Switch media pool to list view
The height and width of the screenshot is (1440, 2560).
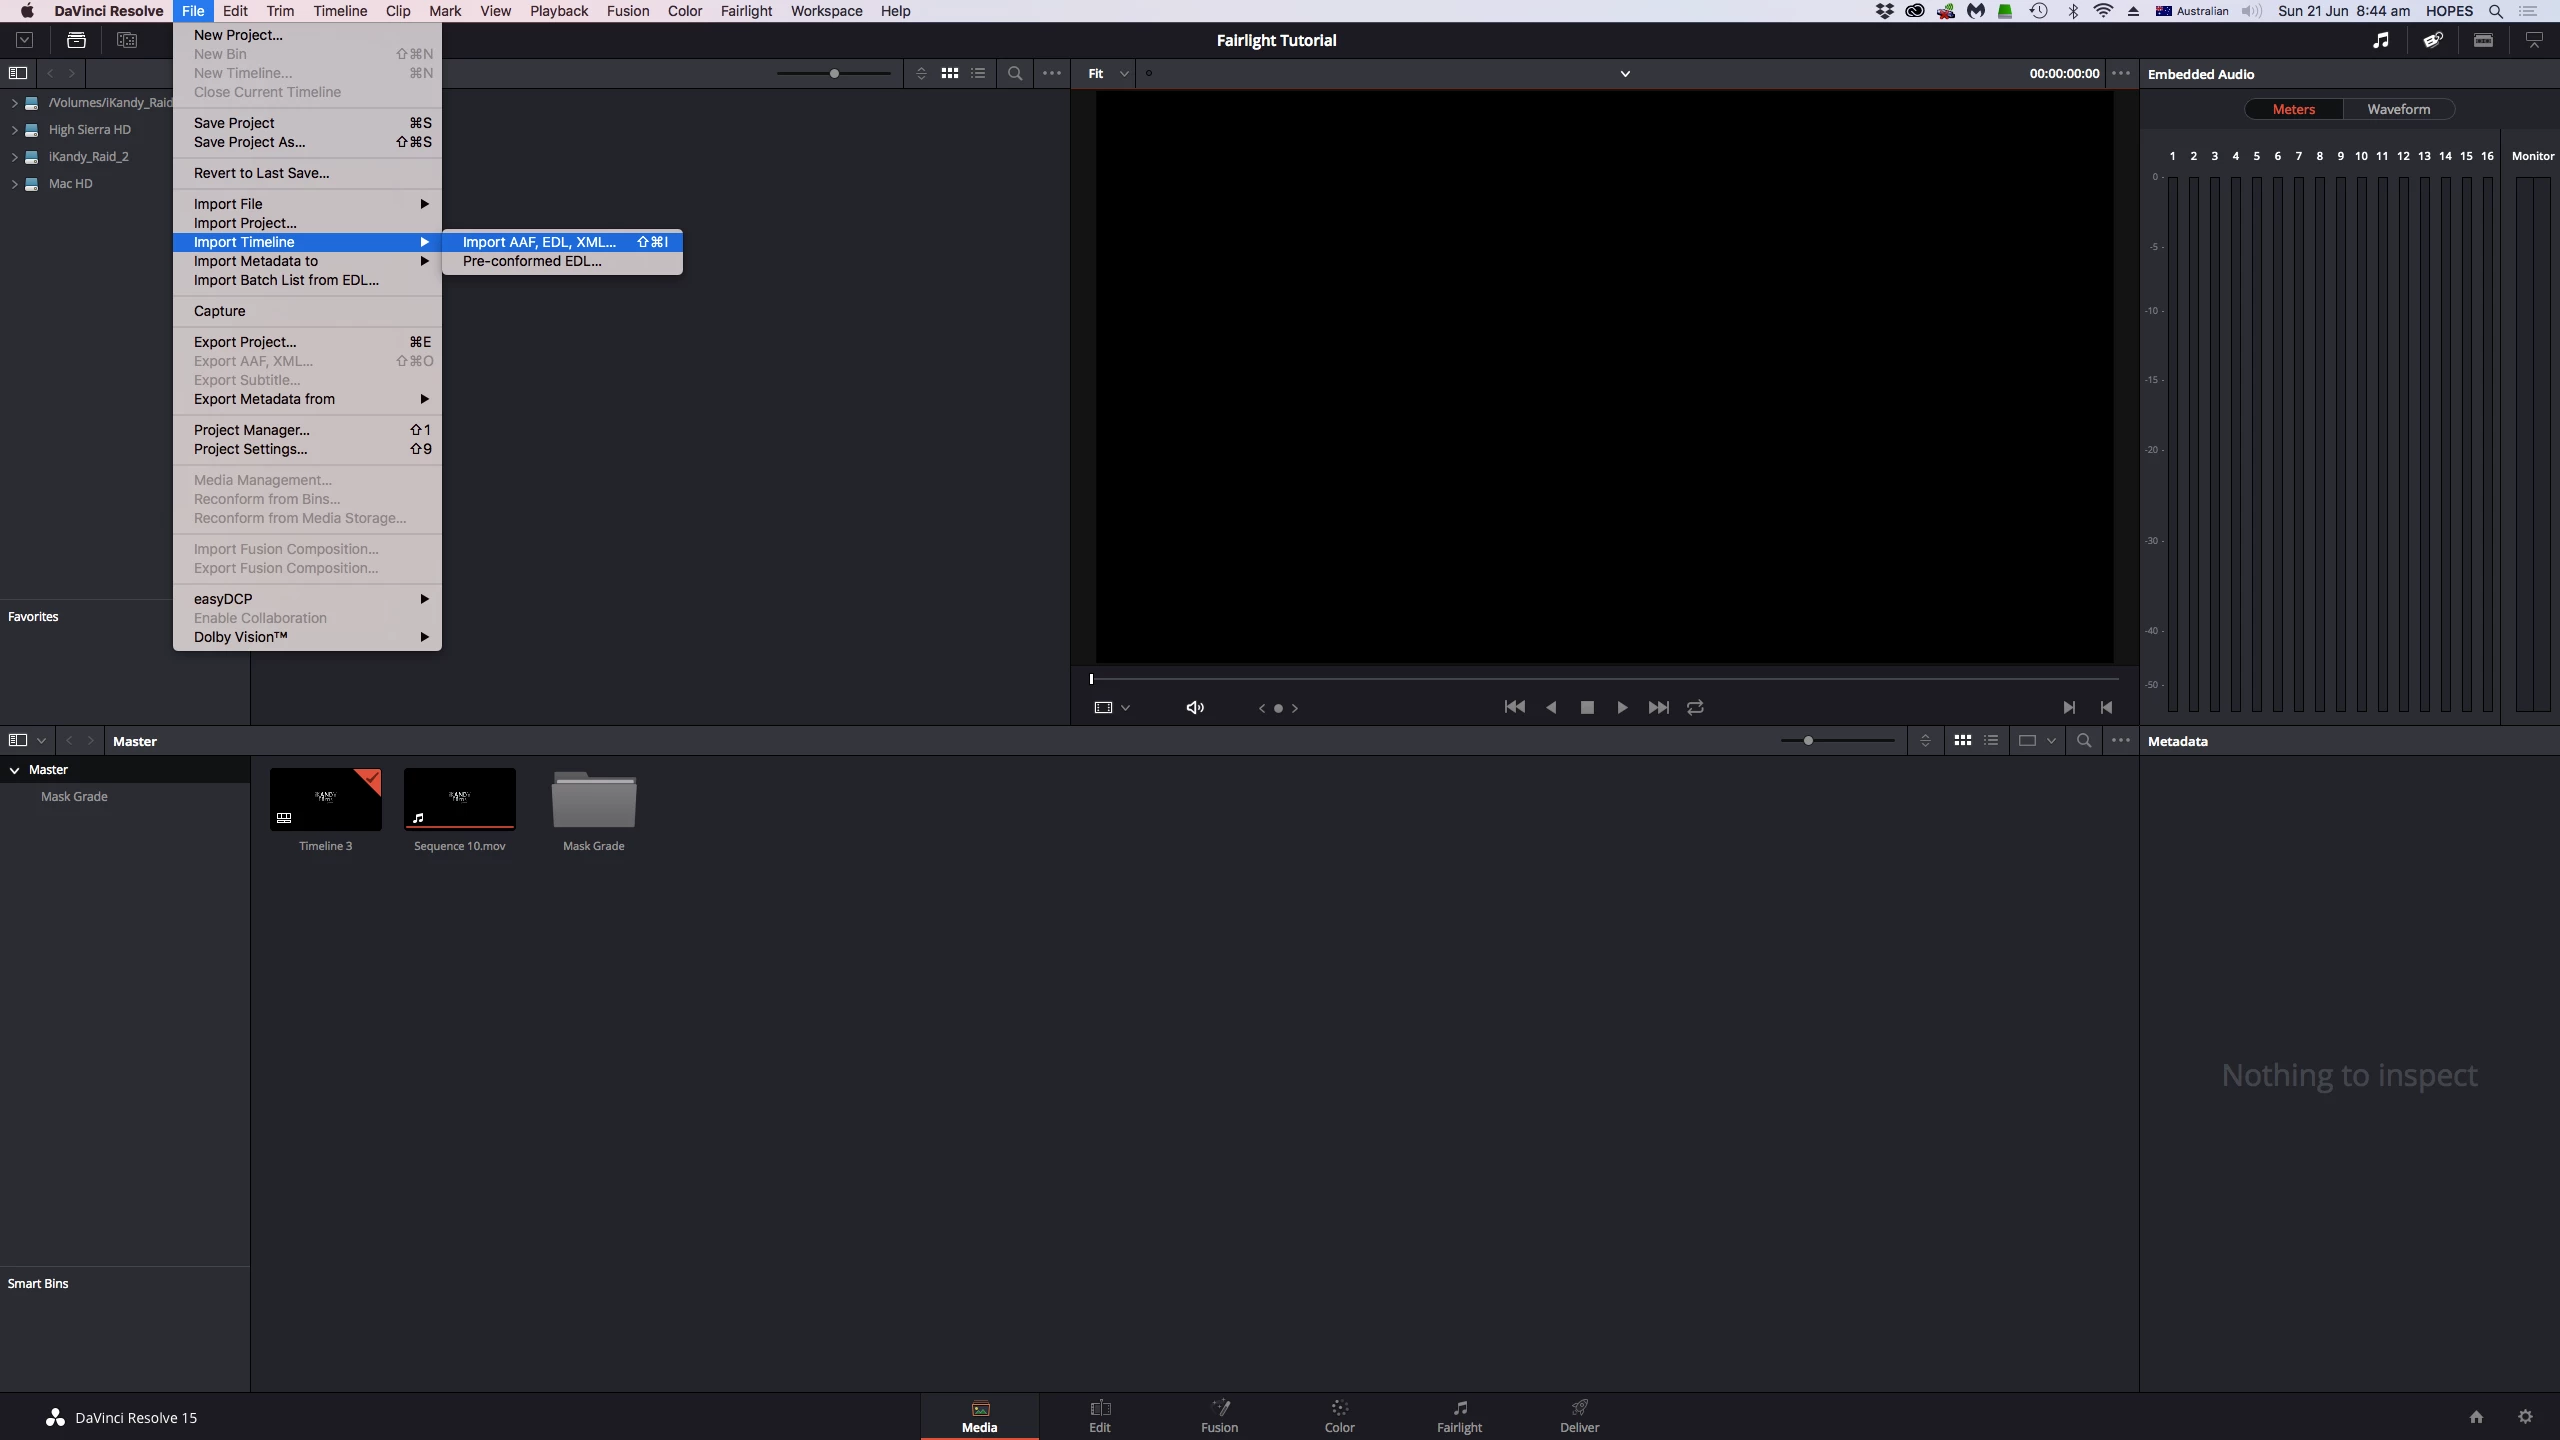[x=1991, y=741]
